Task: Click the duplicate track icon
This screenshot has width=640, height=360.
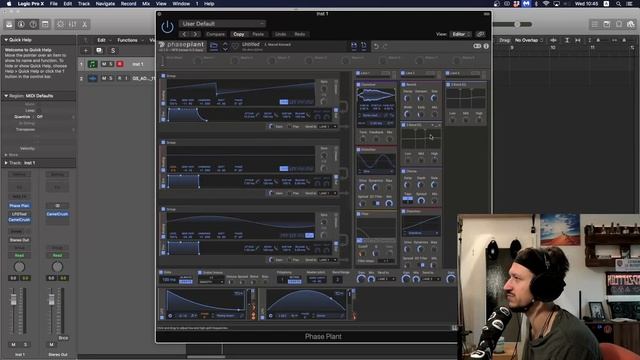Action: coord(99,51)
